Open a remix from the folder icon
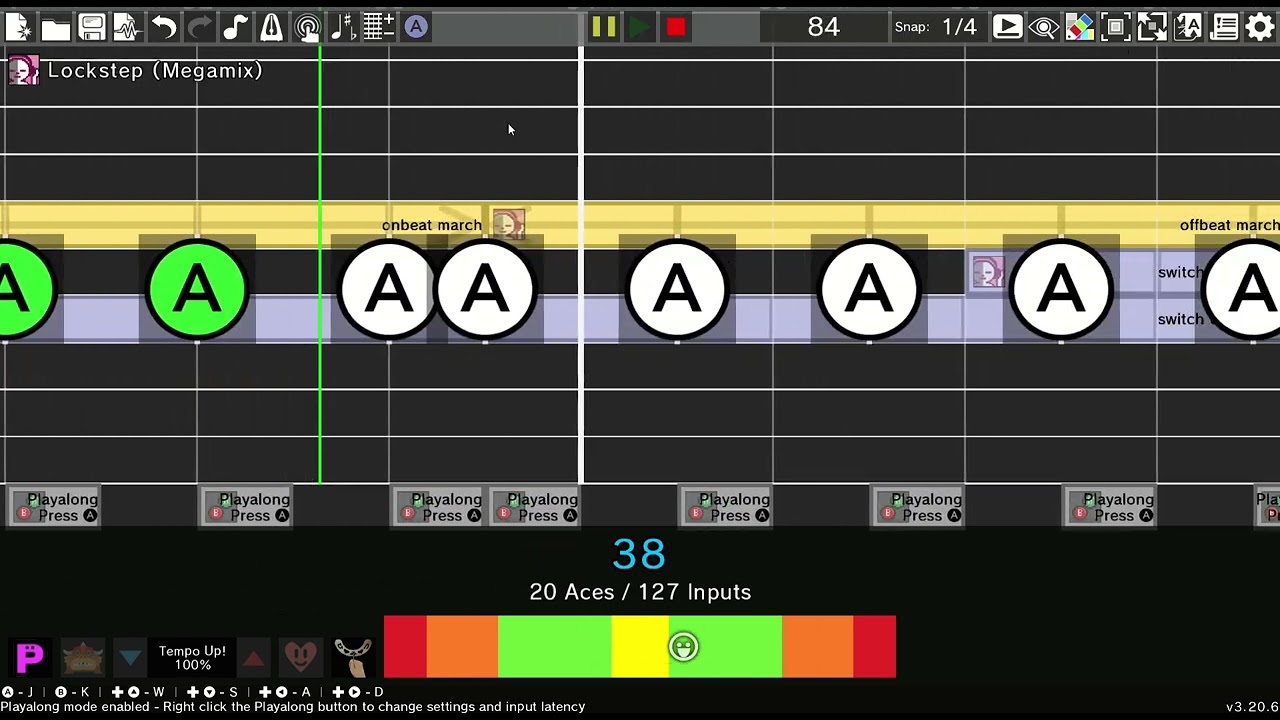This screenshot has height=720, width=1280. coord(55,27)
